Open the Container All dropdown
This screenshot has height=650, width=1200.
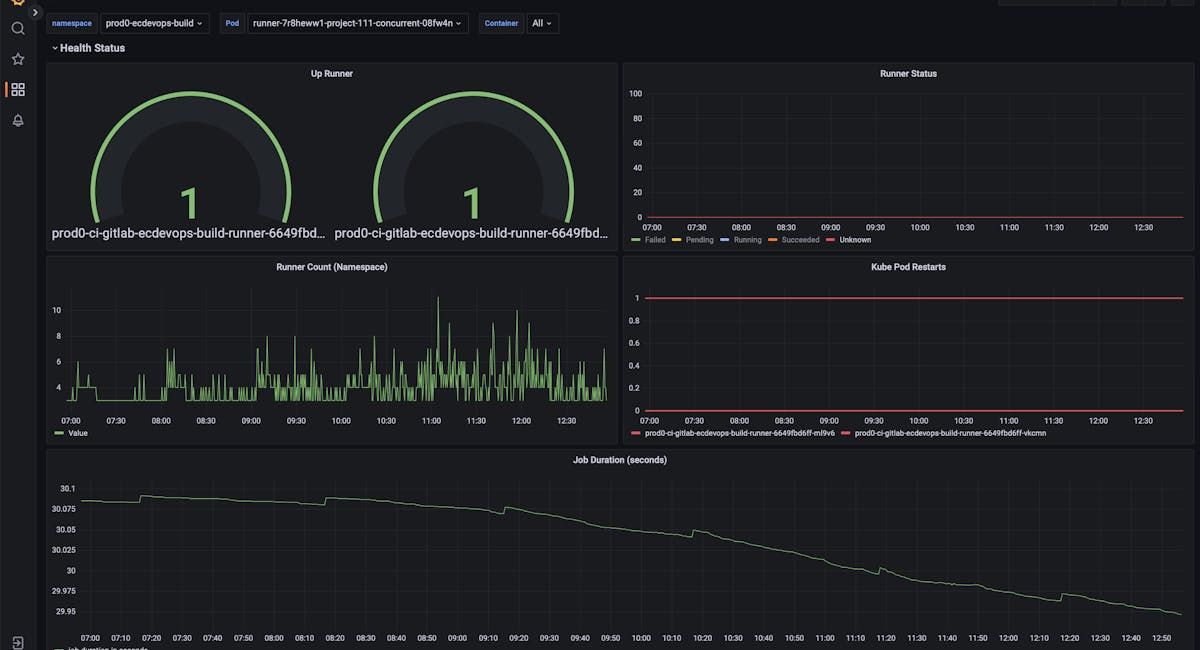click(x=543, y=23)
